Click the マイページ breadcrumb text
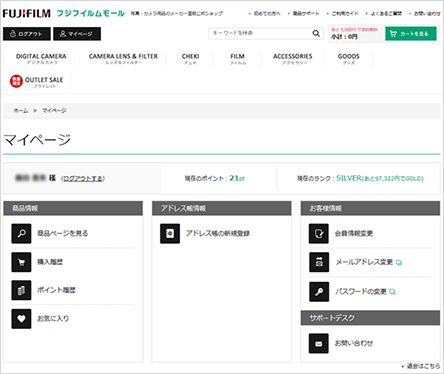 54,111
